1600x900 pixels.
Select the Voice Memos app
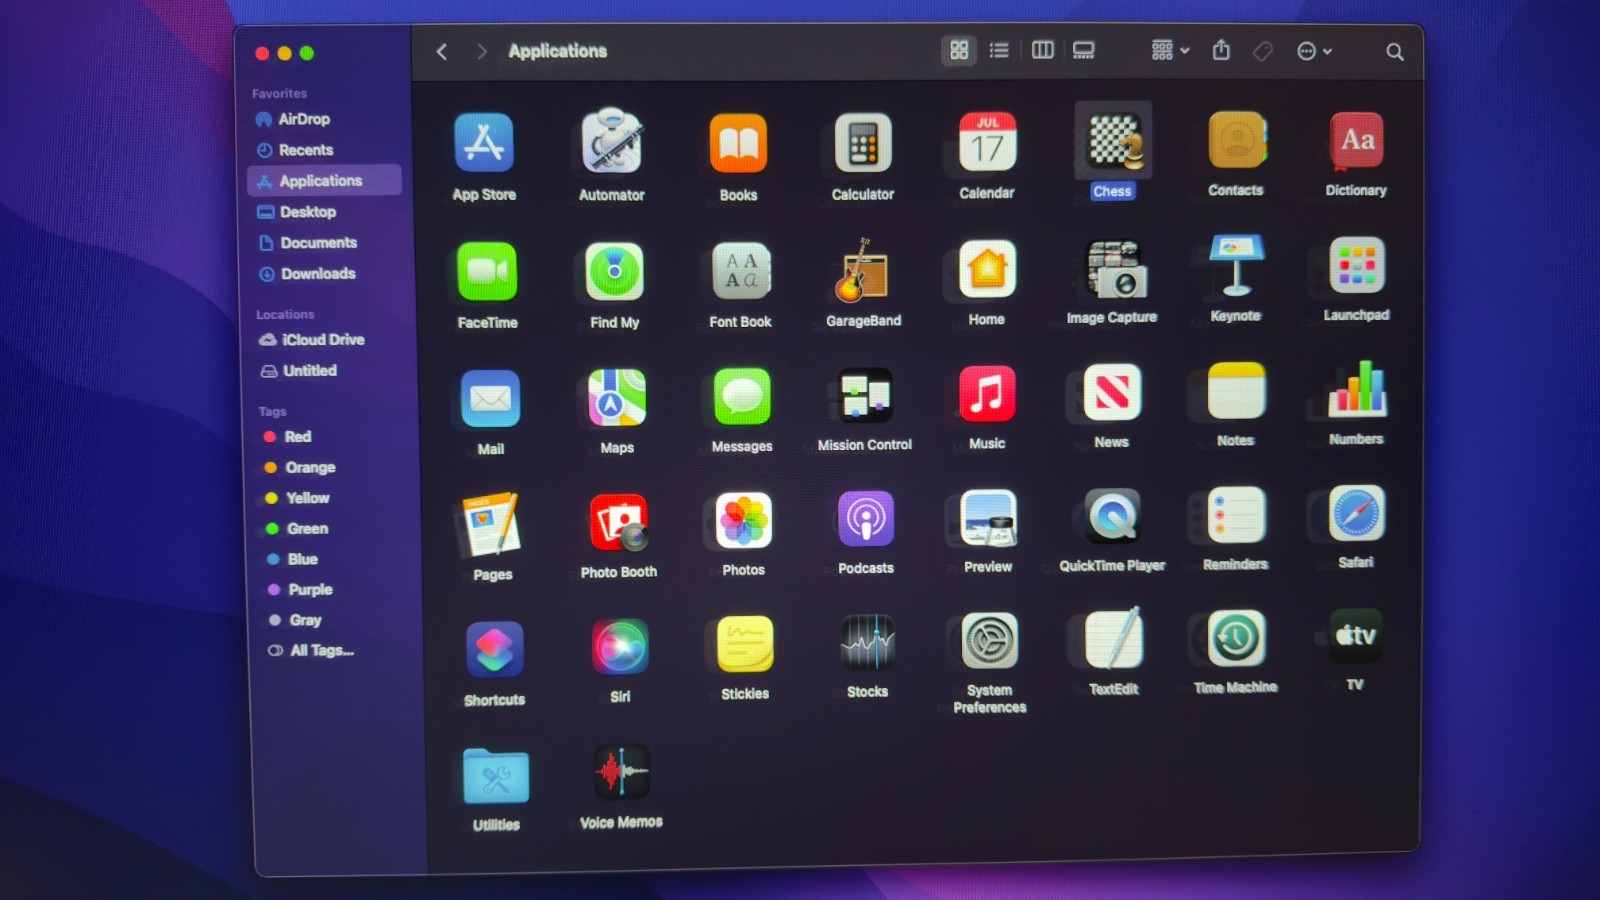pos(621,772)
